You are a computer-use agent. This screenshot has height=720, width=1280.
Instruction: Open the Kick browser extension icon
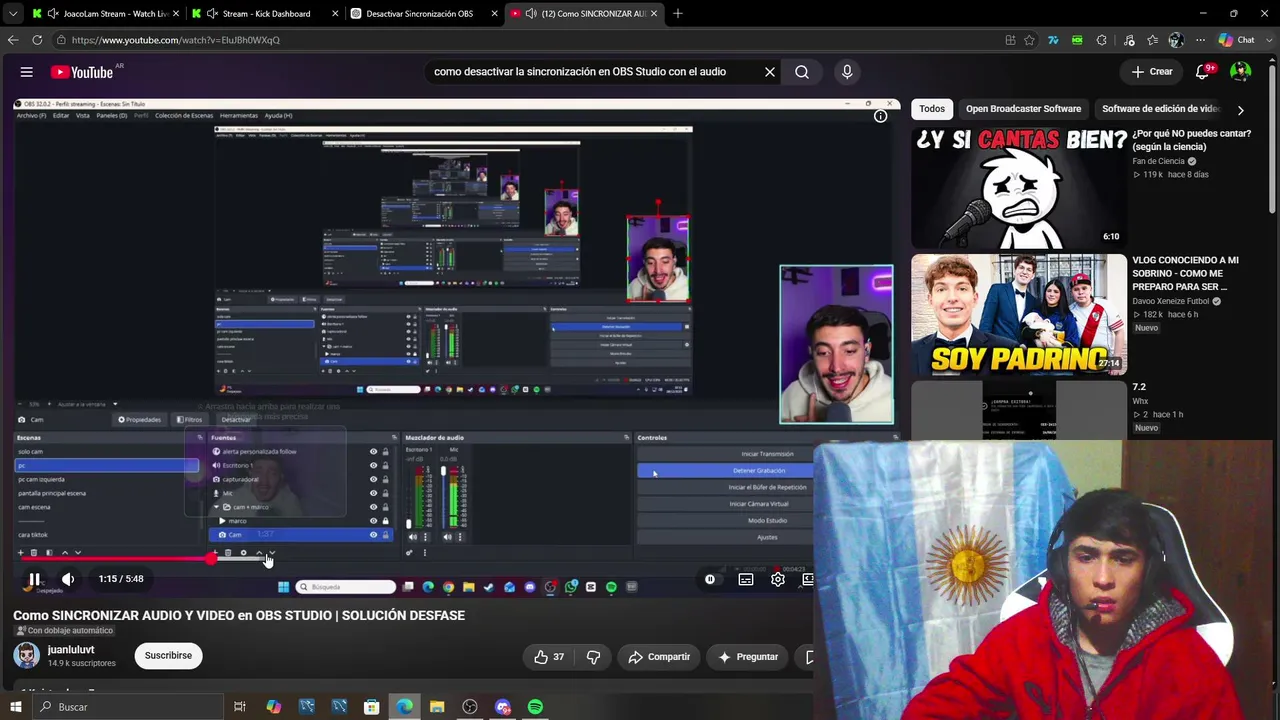point(1077,40)
